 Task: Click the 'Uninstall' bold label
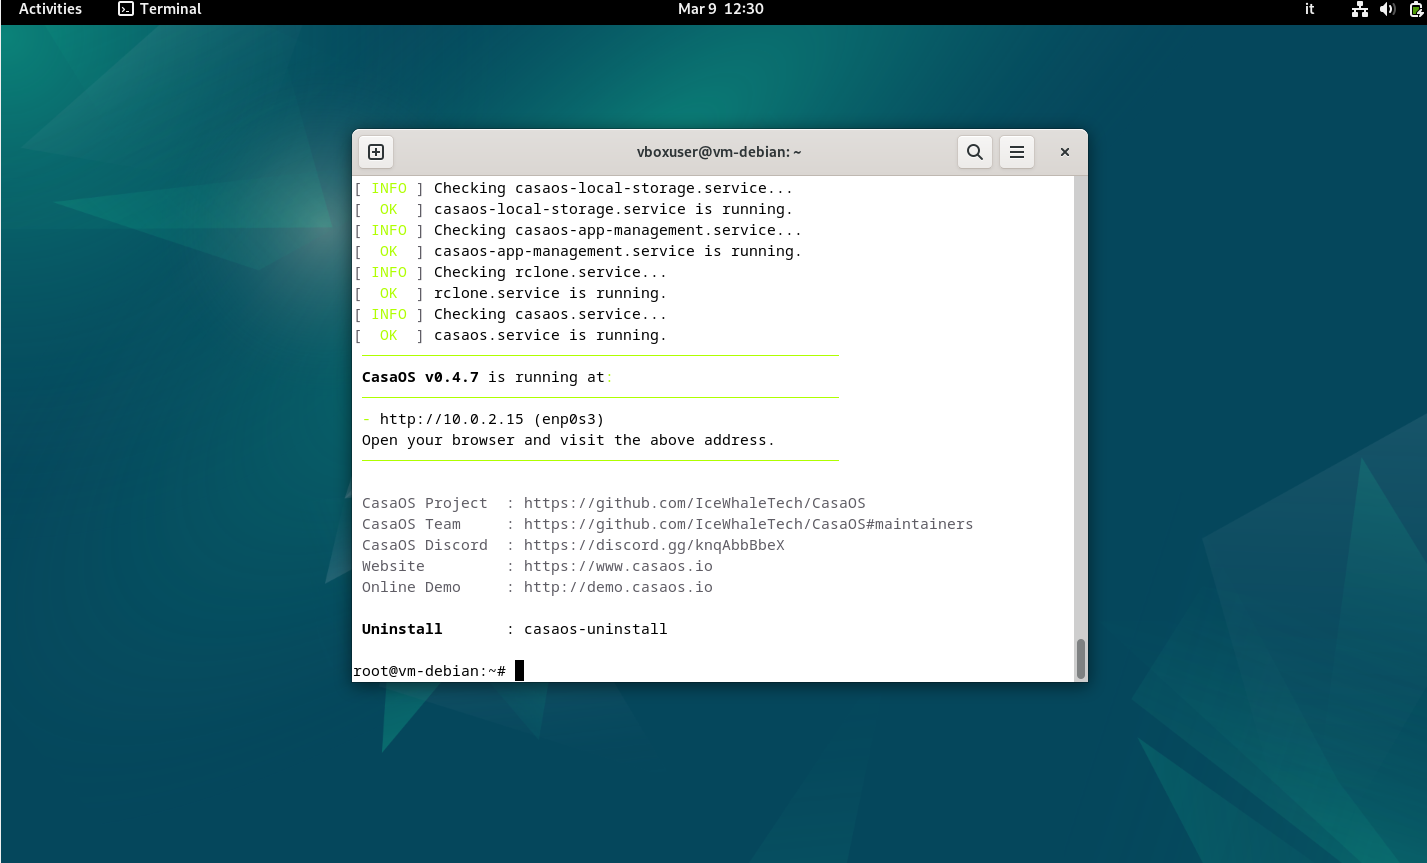click(402, 629)
